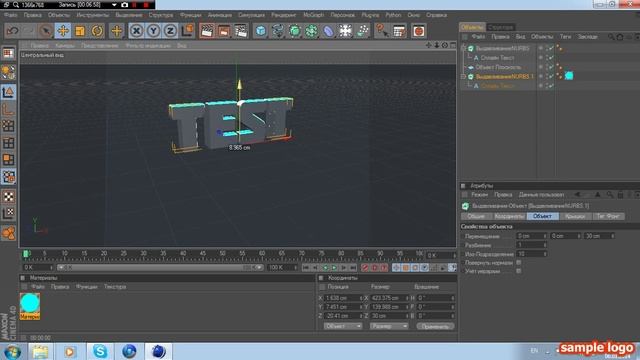Click the third Перемещение field showing 30 cm
The image size is (640, 360).
[x=599, y=236]
